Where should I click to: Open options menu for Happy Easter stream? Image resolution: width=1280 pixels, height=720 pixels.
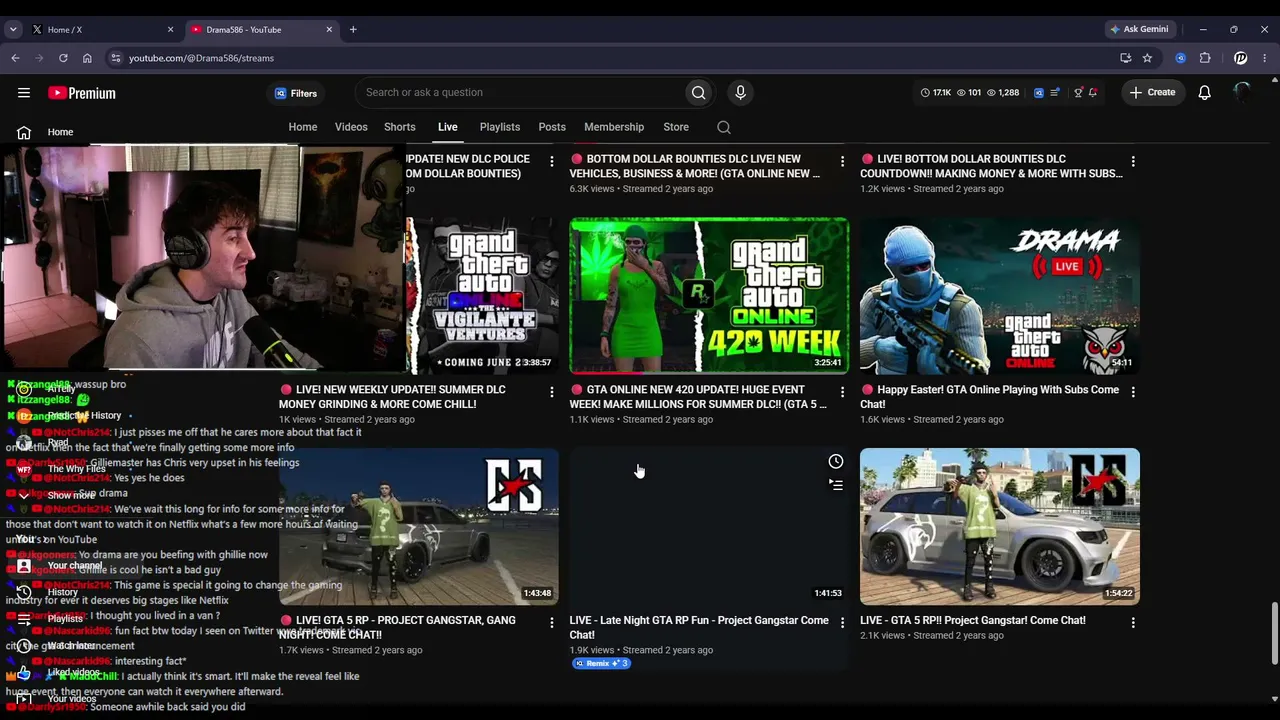pyautogui.click(x=1133, y=392)
